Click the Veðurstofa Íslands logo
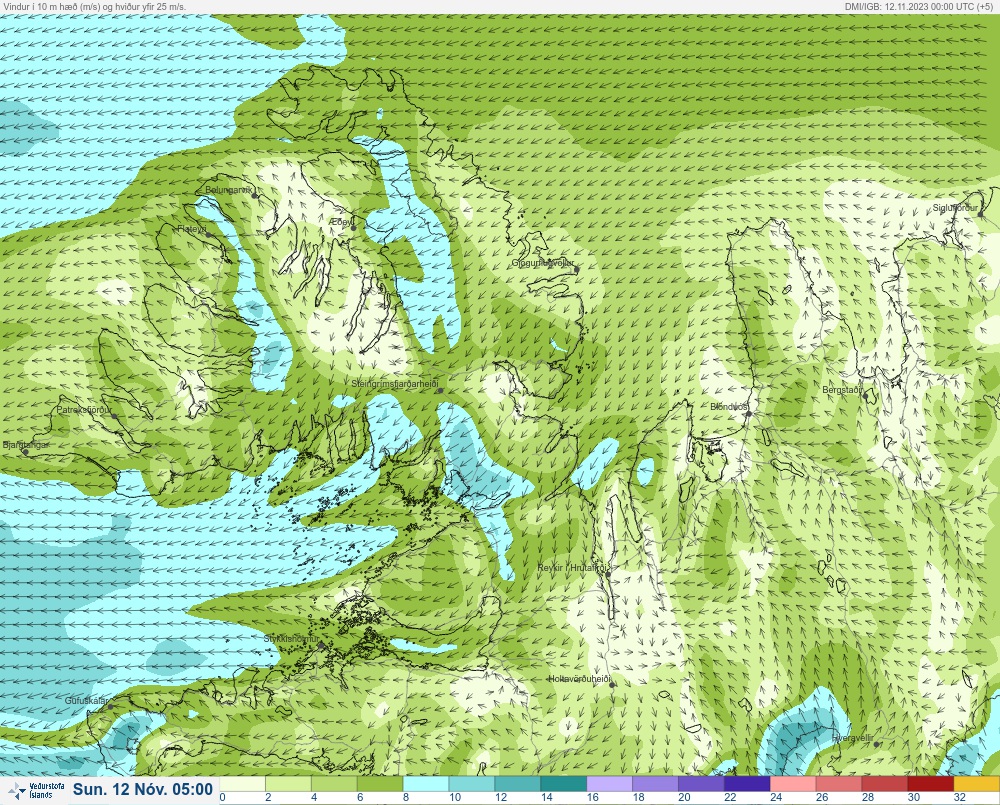The image size is (1000, 805). pos(35,791)
